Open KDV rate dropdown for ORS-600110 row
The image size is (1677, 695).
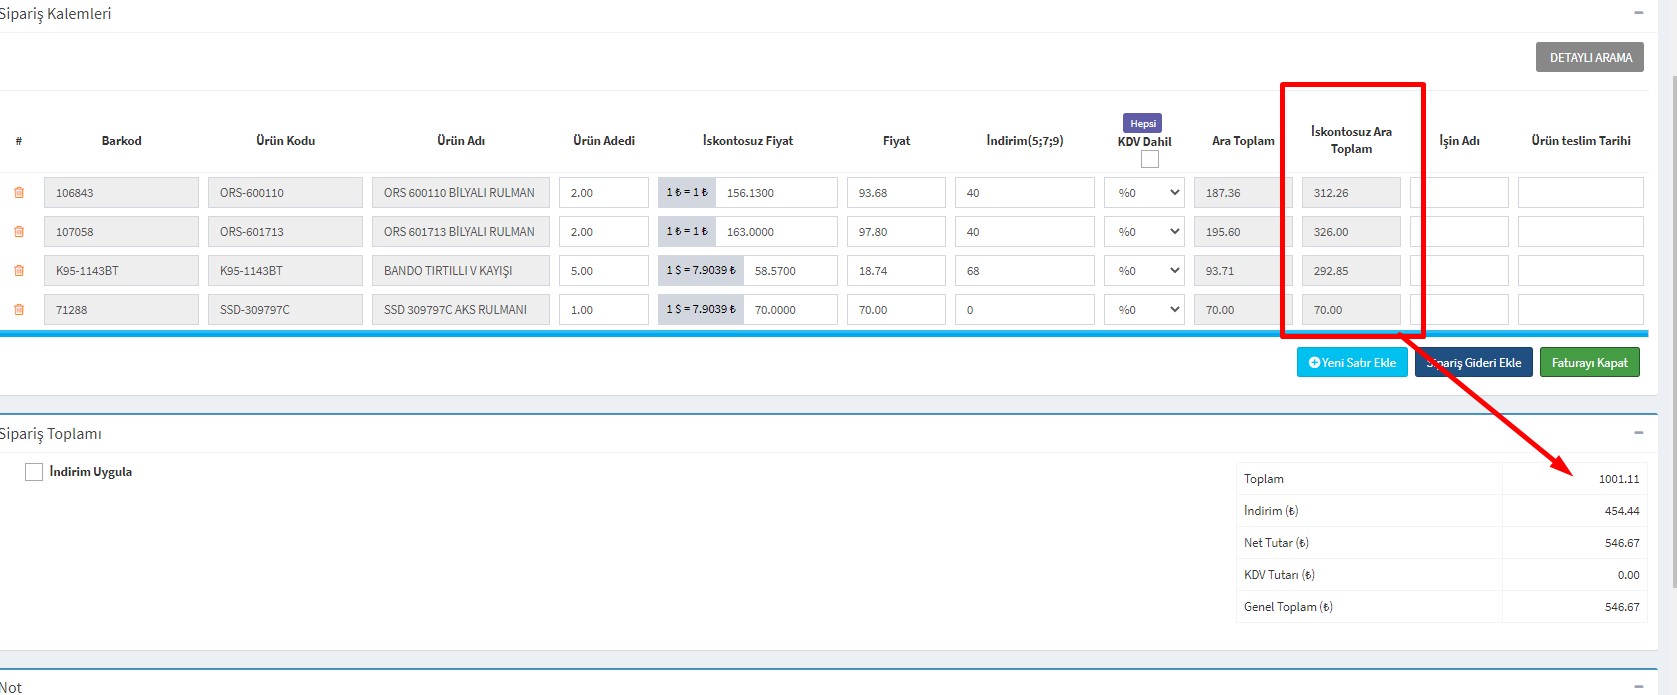(1144, 193)
